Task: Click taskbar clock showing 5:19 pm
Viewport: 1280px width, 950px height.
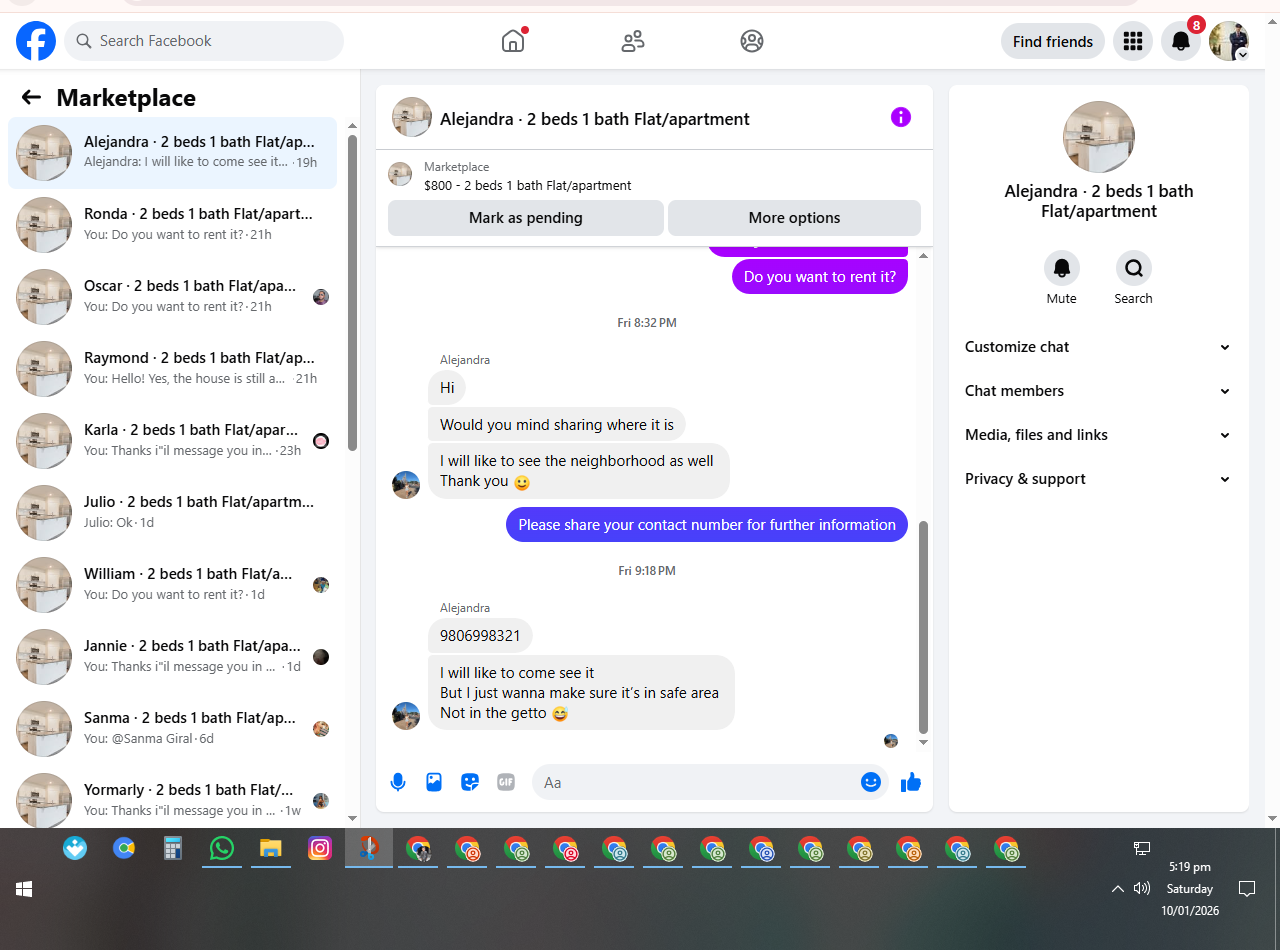Action: pyautogui.click(x=1190, y=867)
